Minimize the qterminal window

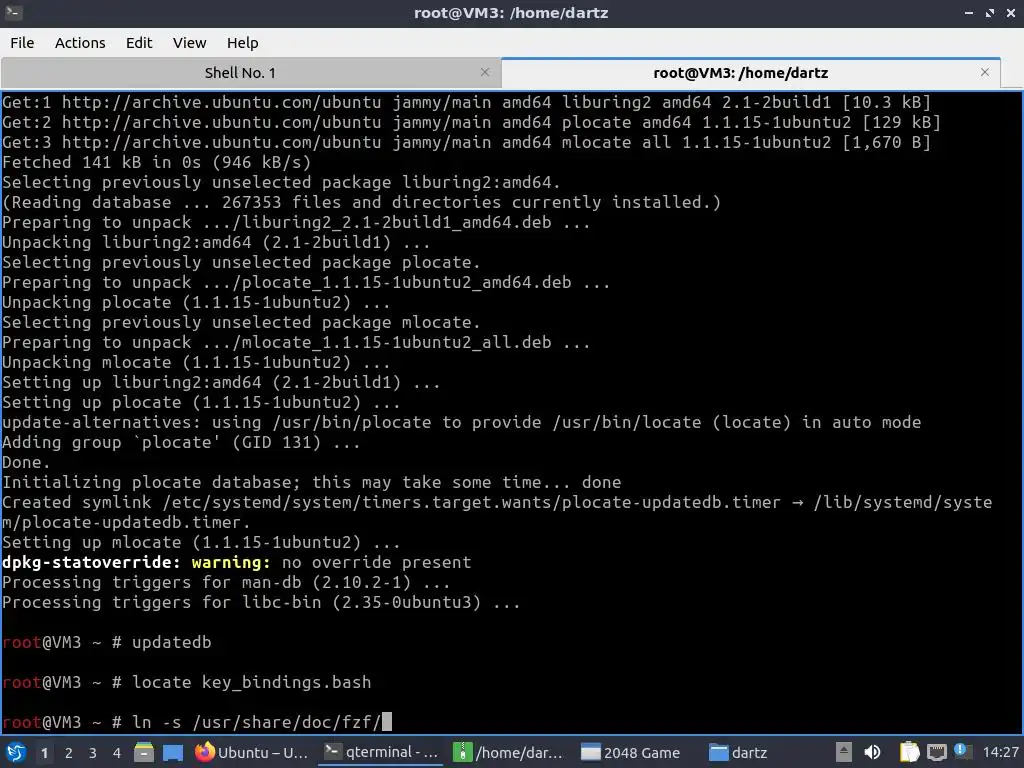[x=968, y=13]
